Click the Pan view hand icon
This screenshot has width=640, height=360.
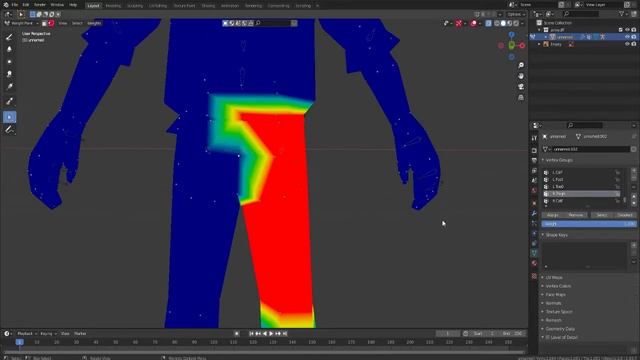point(521,76)
